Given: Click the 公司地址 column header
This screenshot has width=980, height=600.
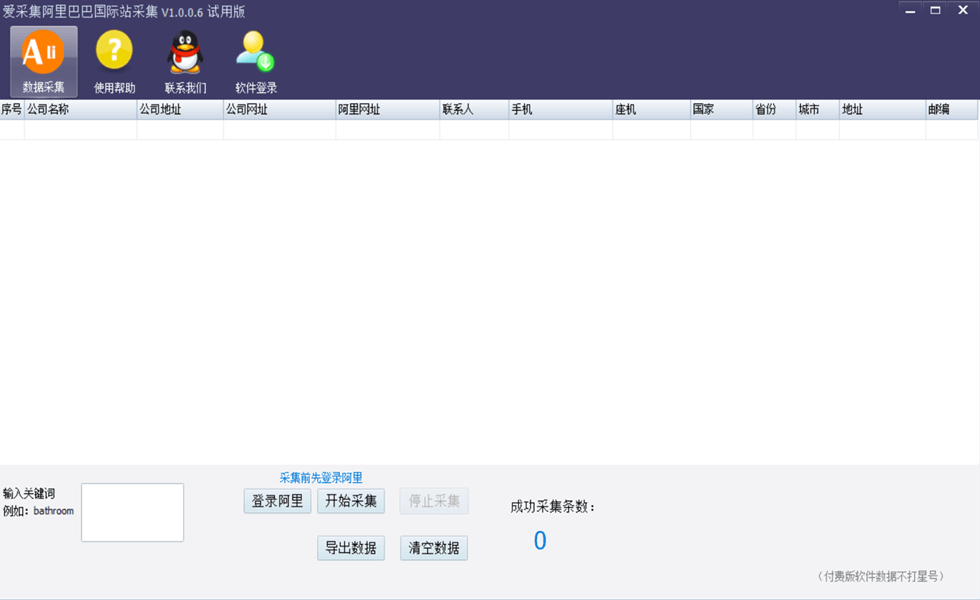Looking at the screenshot, I should 180,109.
